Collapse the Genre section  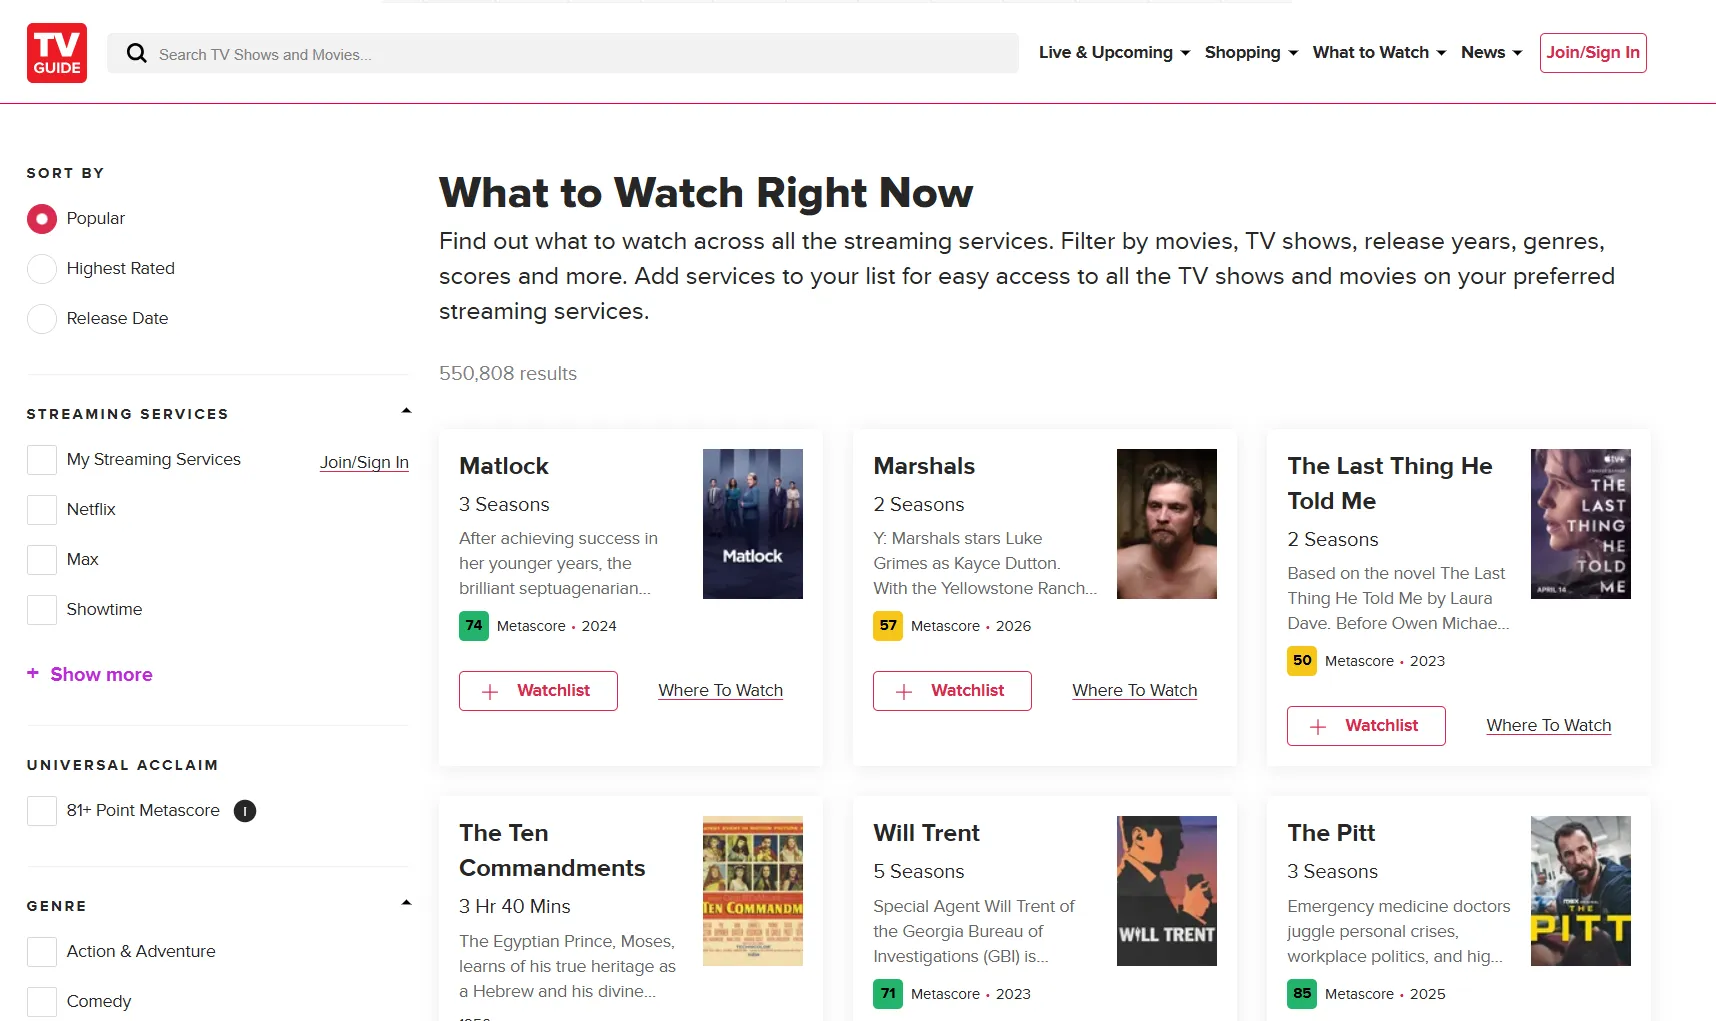tap(406, 901)
